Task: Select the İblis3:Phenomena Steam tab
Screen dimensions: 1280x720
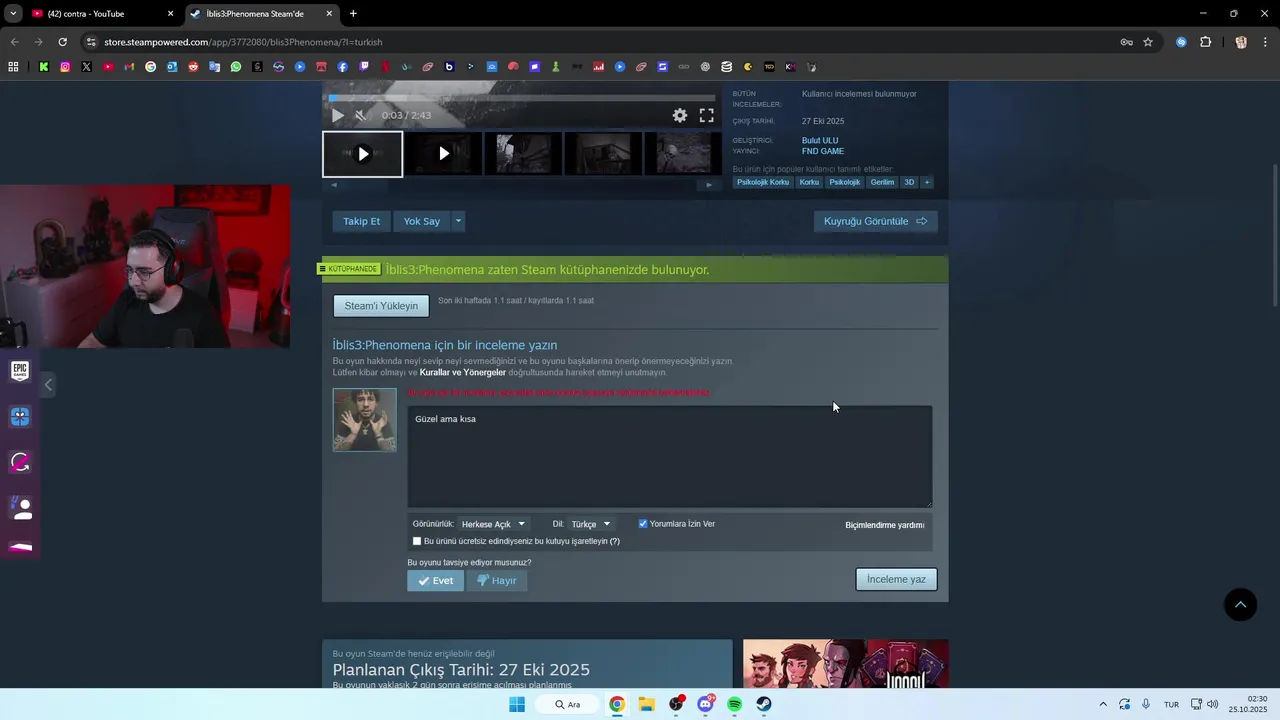Action: coord(262,14)
